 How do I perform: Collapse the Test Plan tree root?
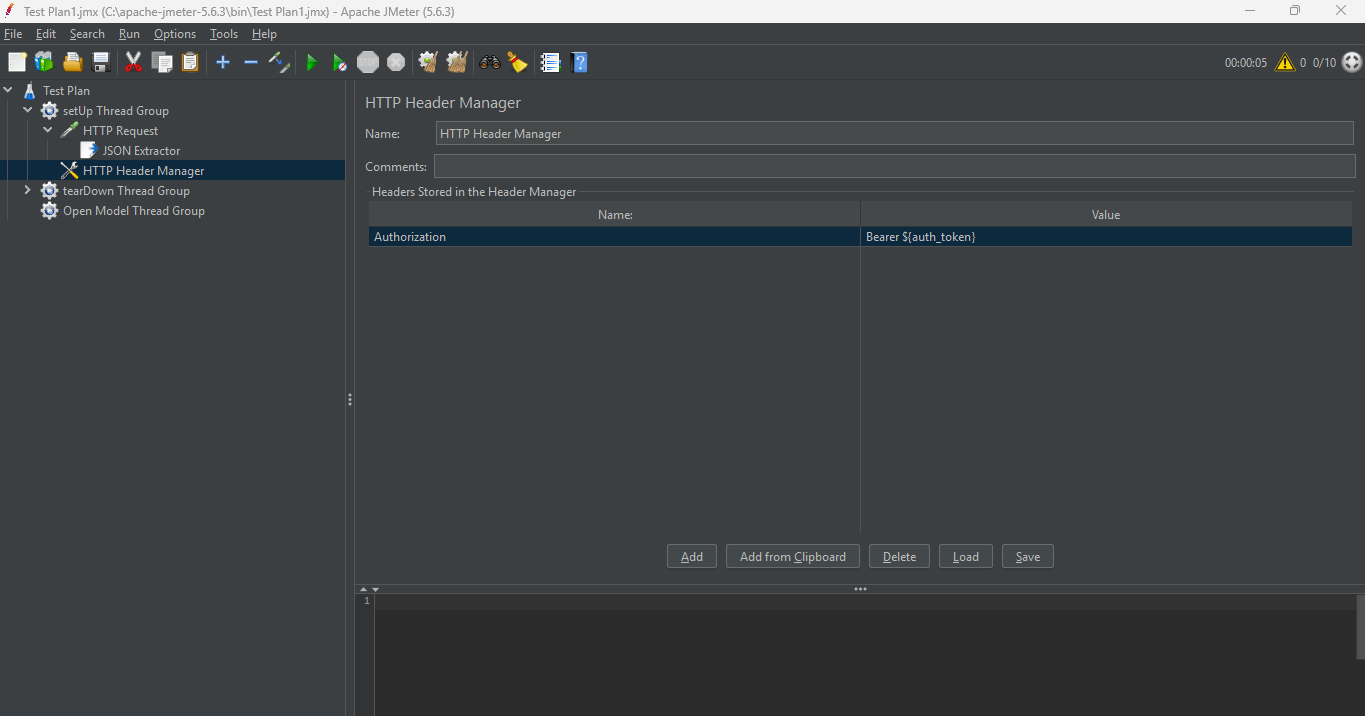[8, 90]
